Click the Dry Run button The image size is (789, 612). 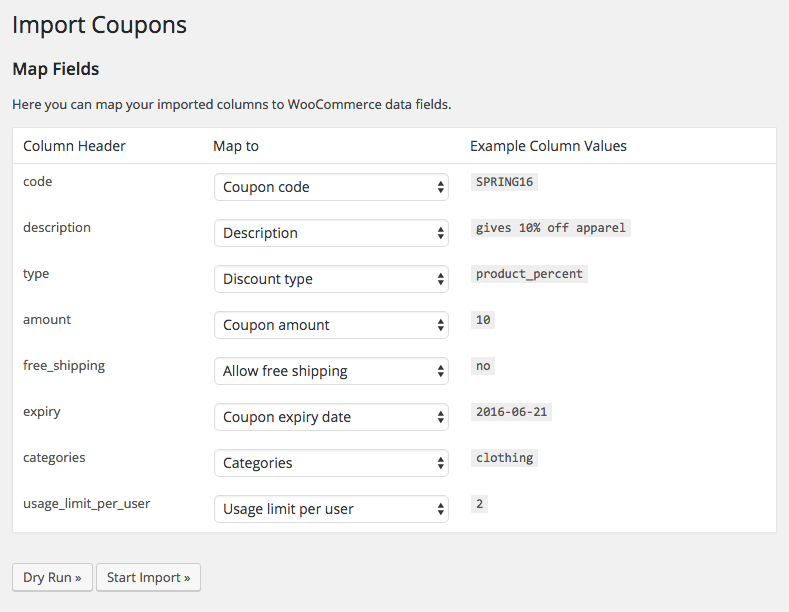[52, 577]
